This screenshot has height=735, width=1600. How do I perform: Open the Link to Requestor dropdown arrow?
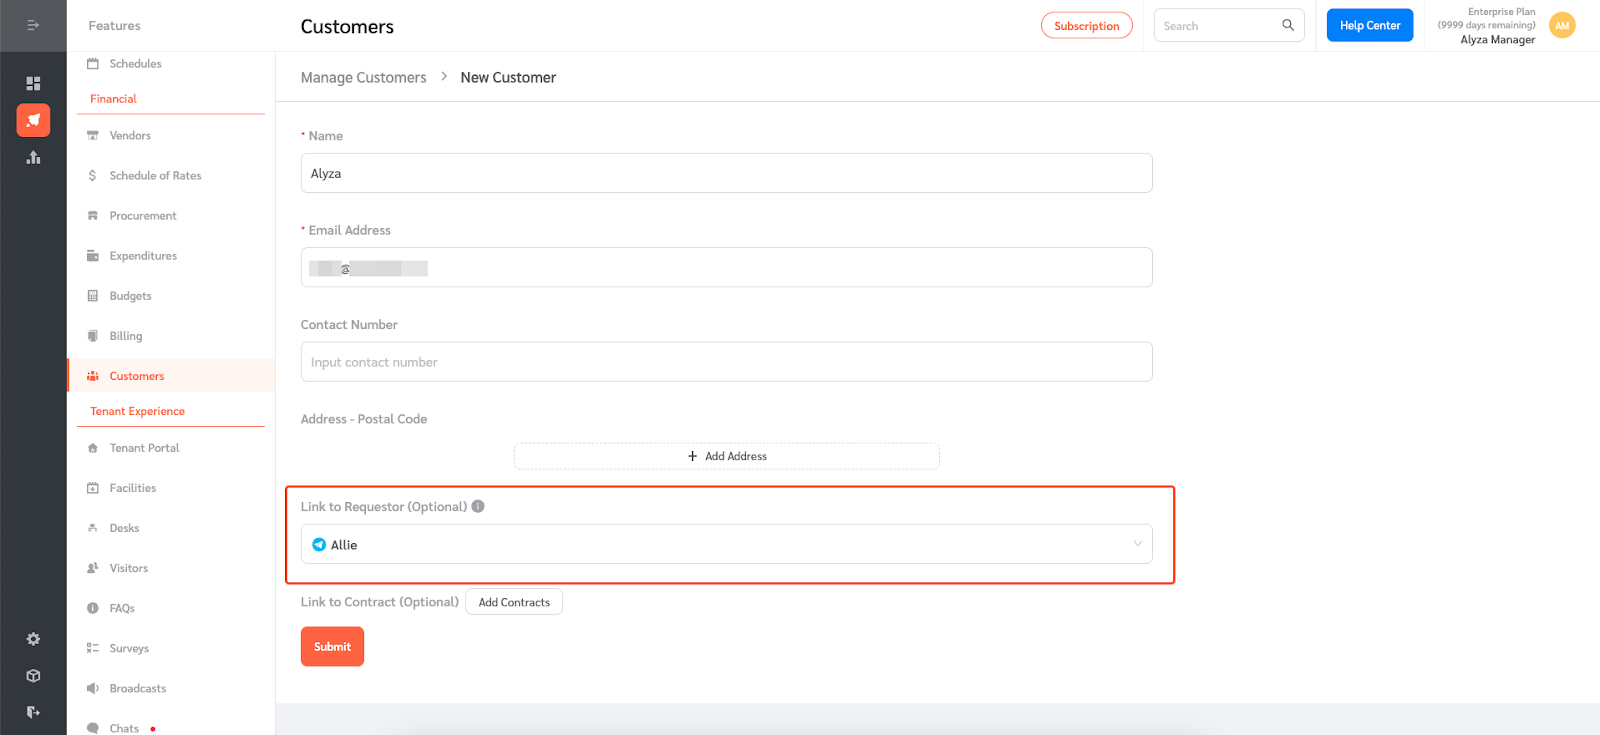click(1137, 544)
